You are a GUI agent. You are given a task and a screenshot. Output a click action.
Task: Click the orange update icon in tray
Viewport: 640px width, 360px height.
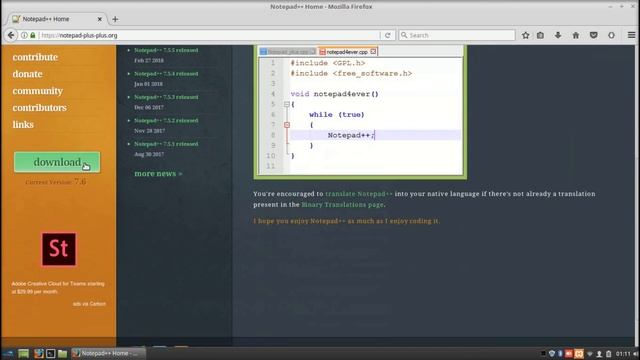click(x=579, y=354)
